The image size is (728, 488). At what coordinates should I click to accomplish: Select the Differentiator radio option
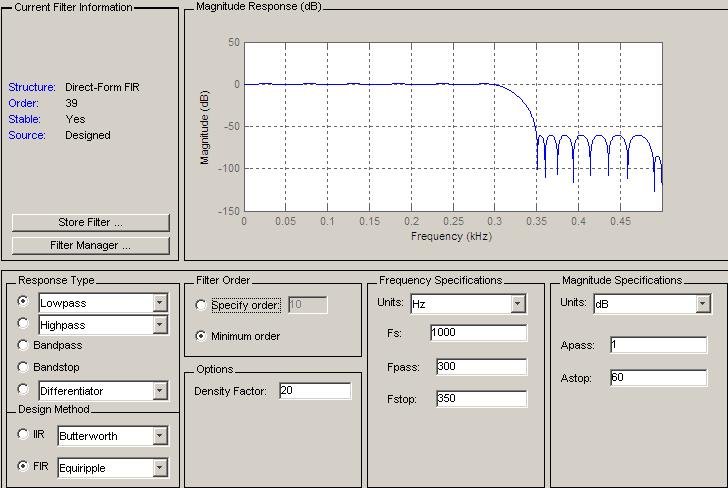point(24,390)
